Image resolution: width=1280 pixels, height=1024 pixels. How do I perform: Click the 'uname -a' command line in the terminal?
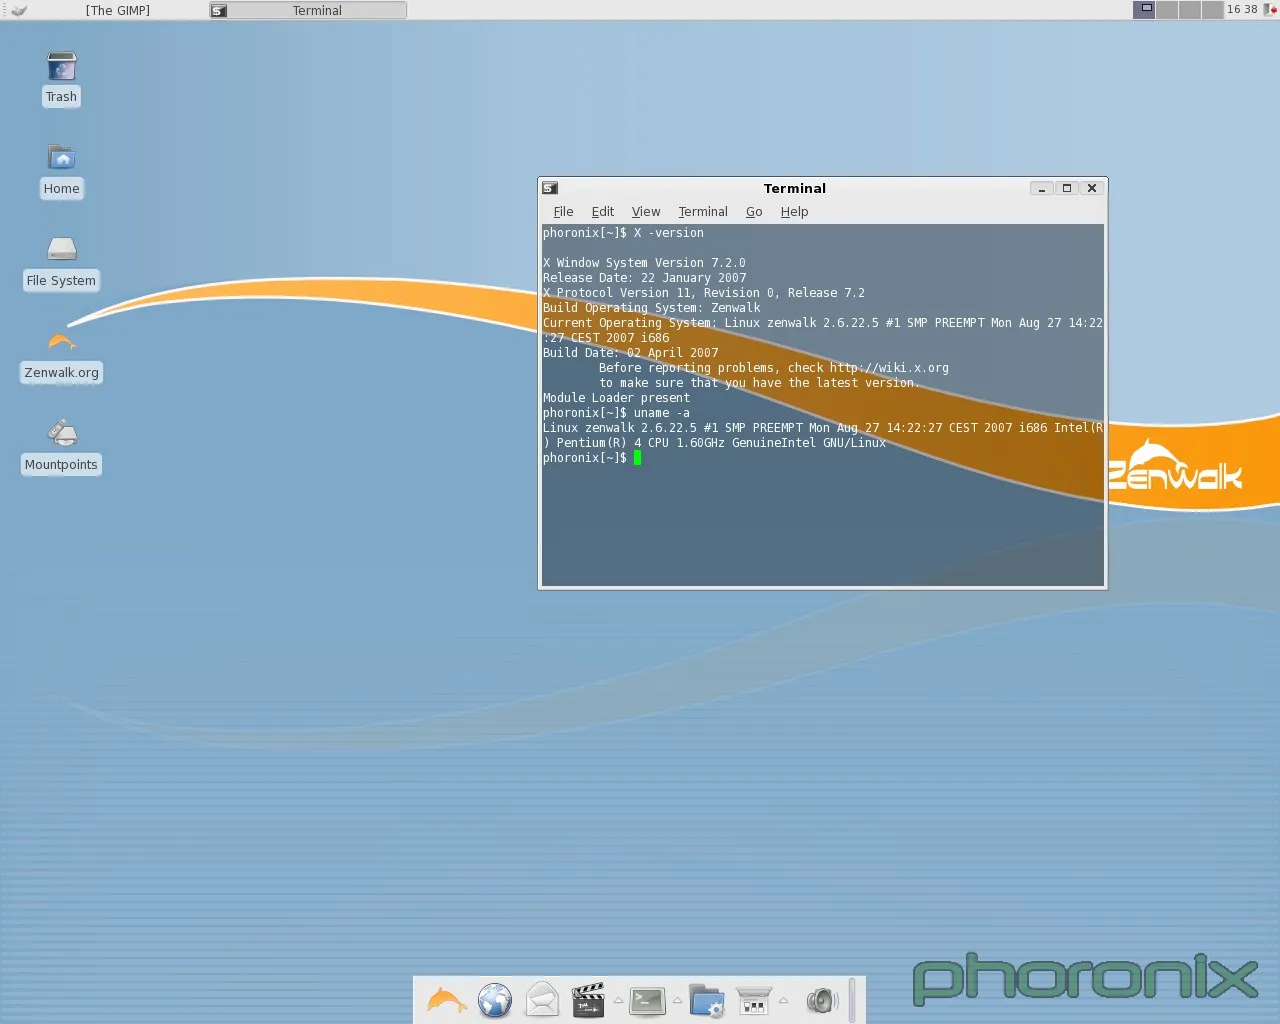(616, 413)
